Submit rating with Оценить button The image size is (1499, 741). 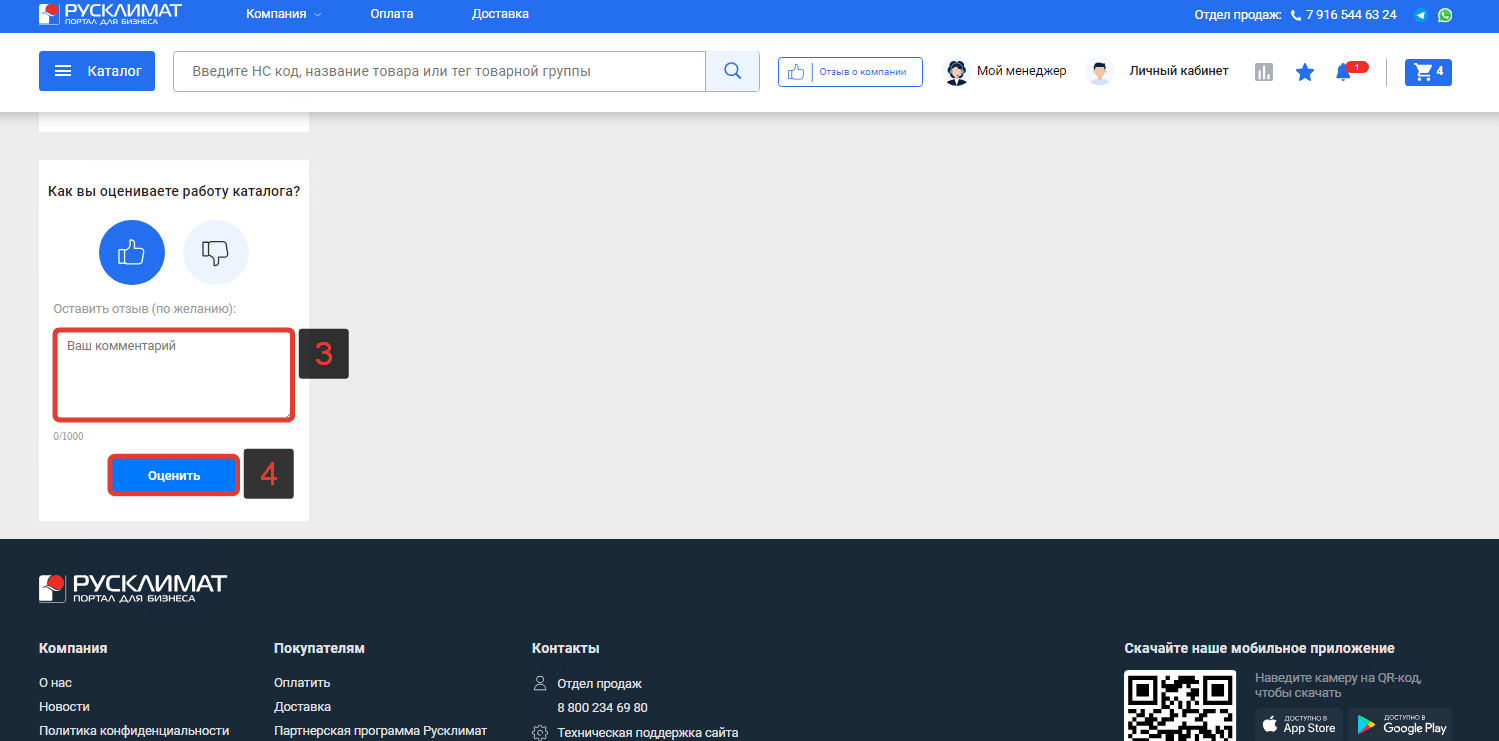[x=174, y=476]
